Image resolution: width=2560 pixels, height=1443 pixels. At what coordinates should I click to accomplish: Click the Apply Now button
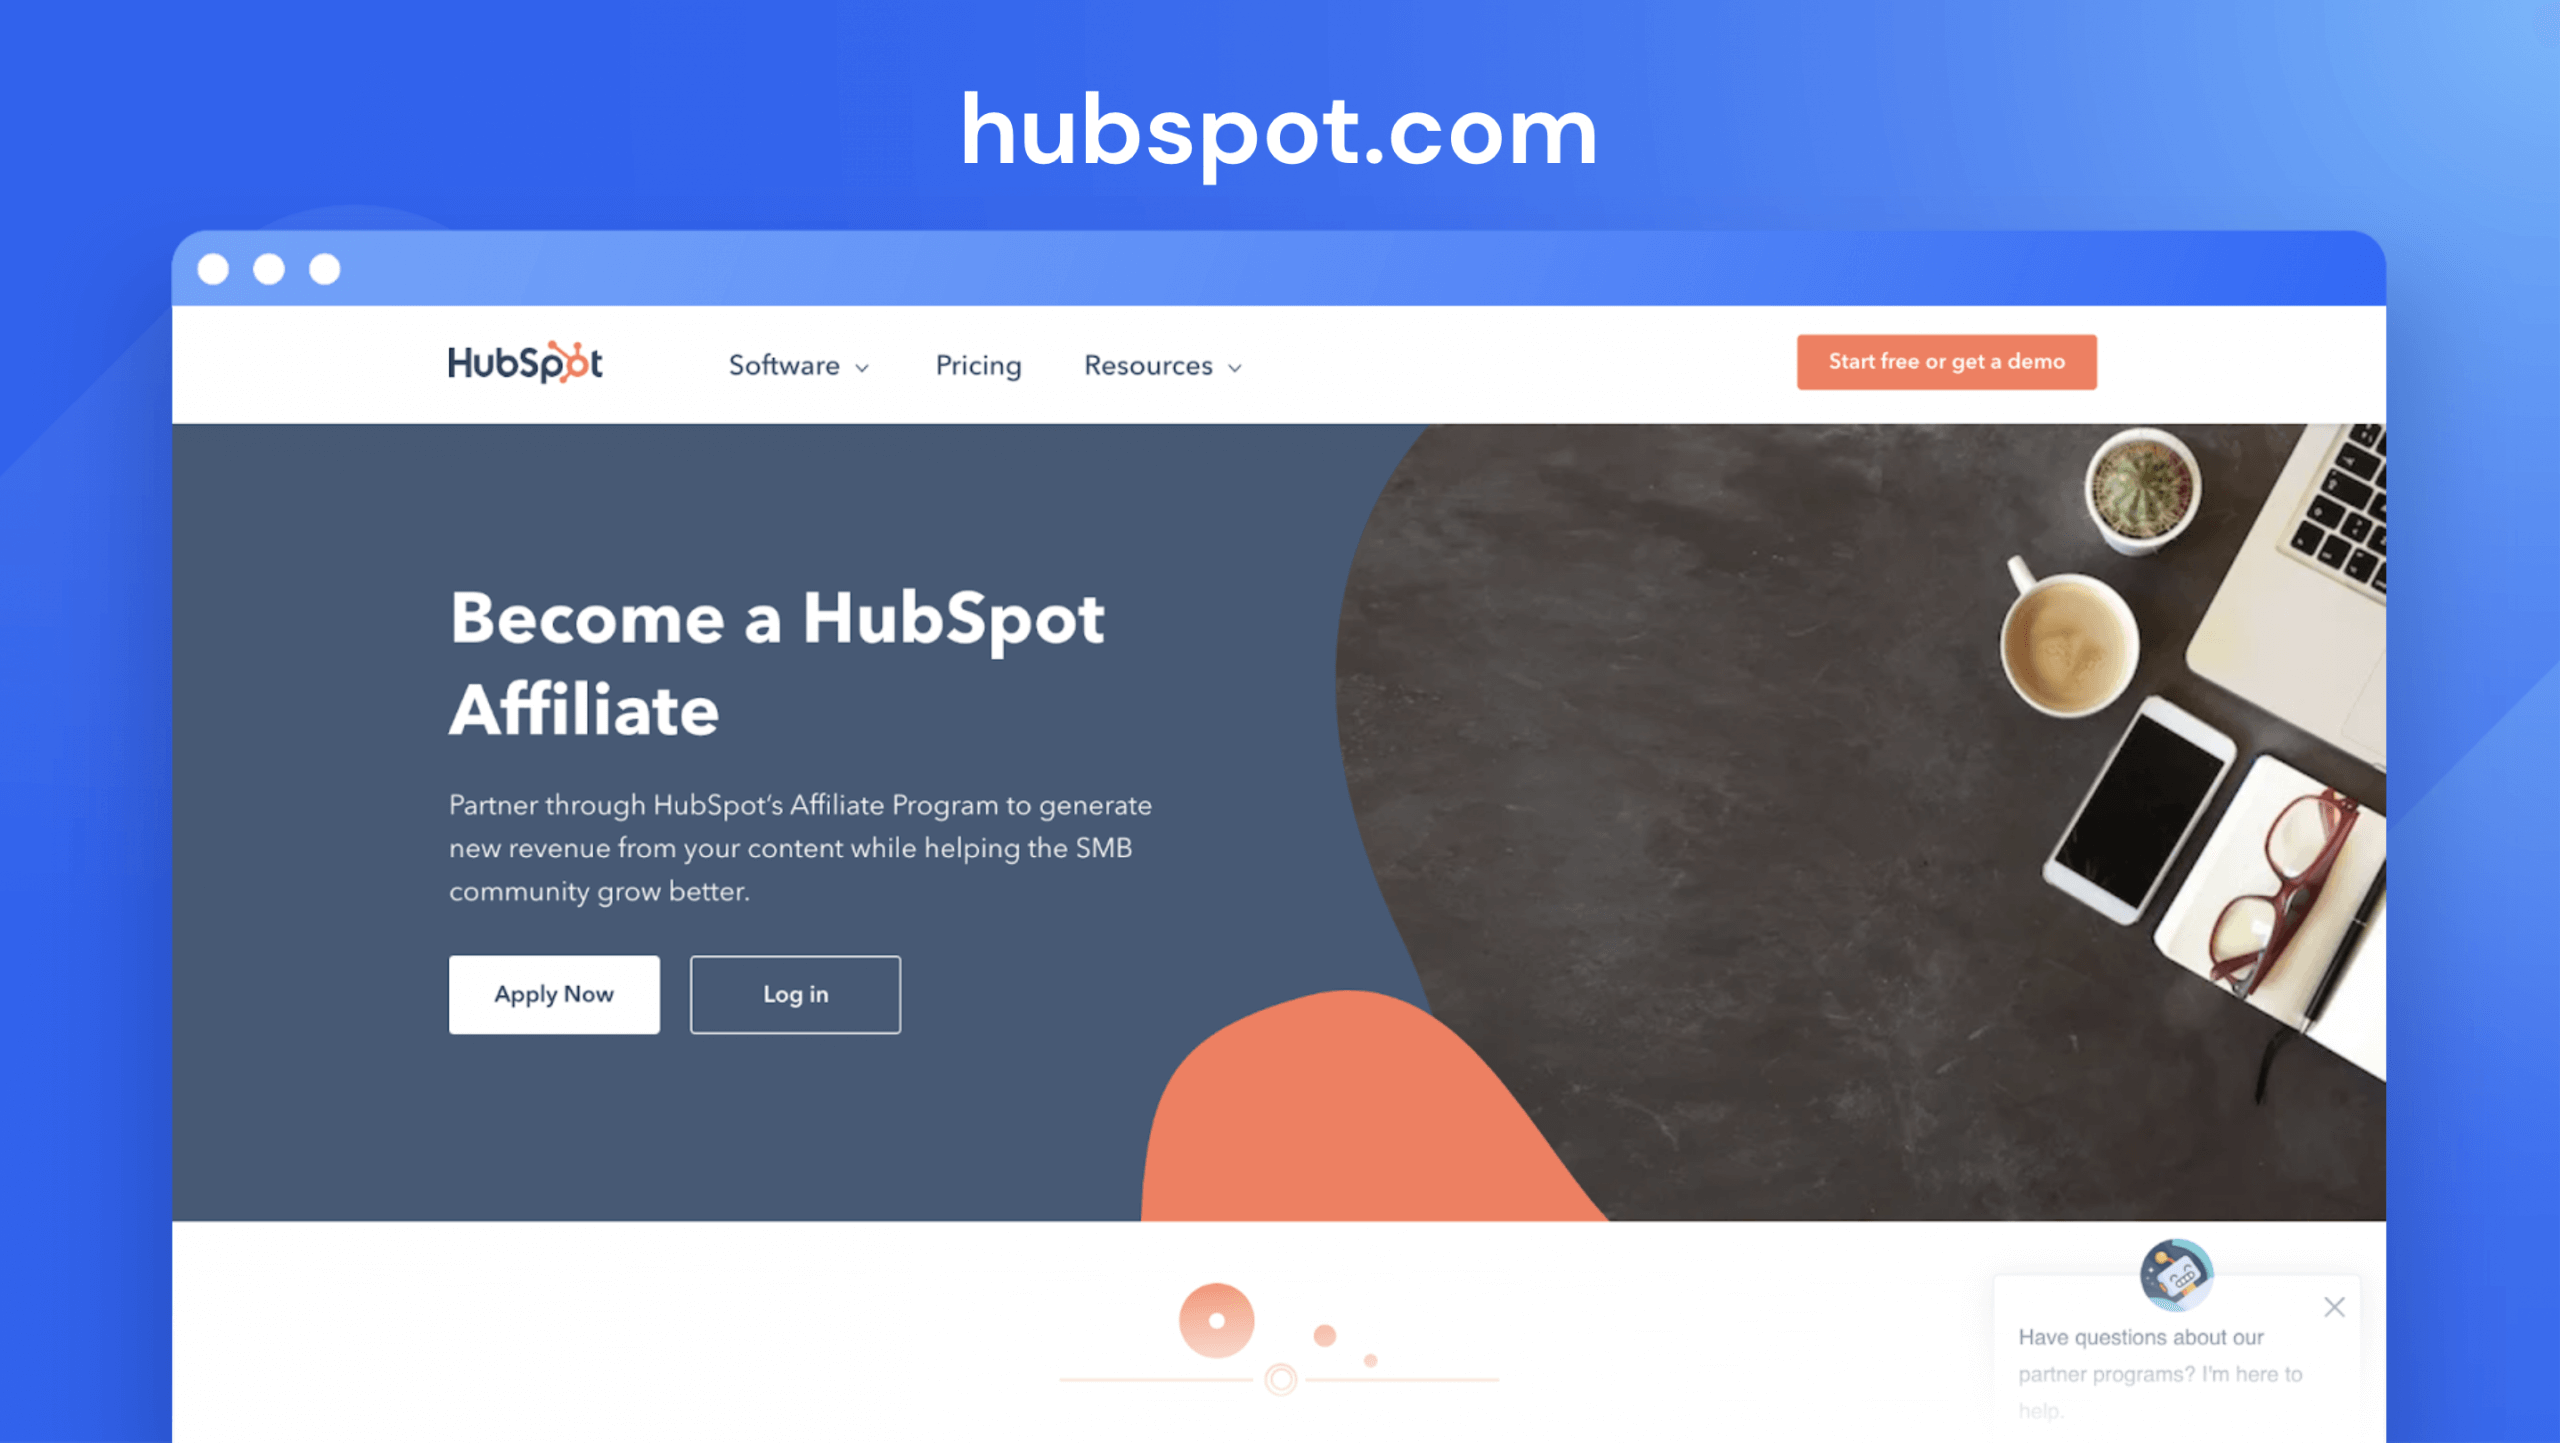tap(552, 995)
